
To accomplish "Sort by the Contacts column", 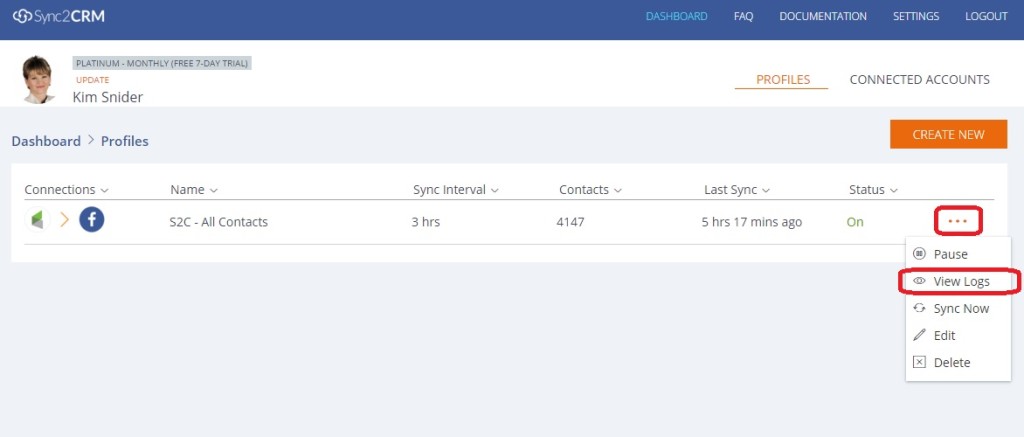I will (x=590, y=189).
